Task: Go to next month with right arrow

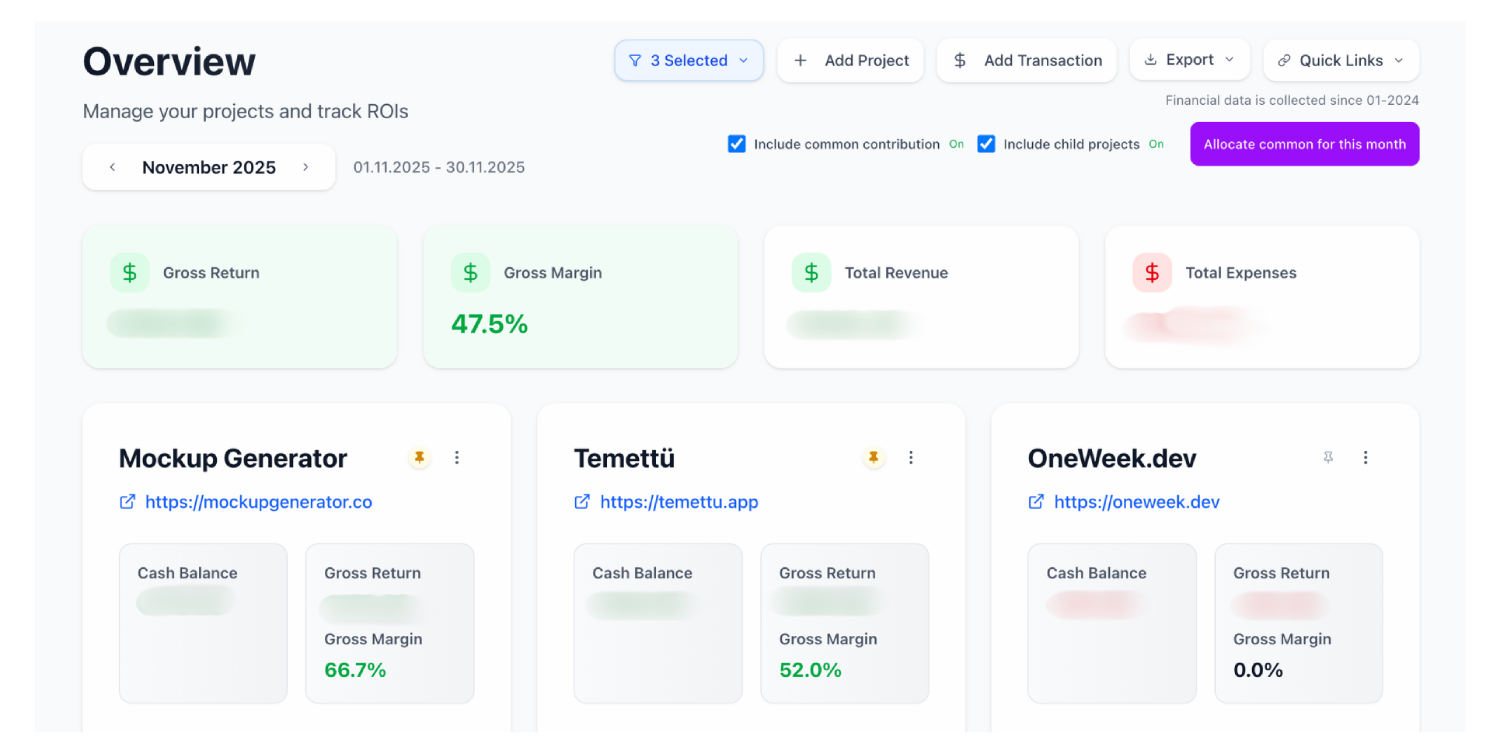Action: click(306, 168)
